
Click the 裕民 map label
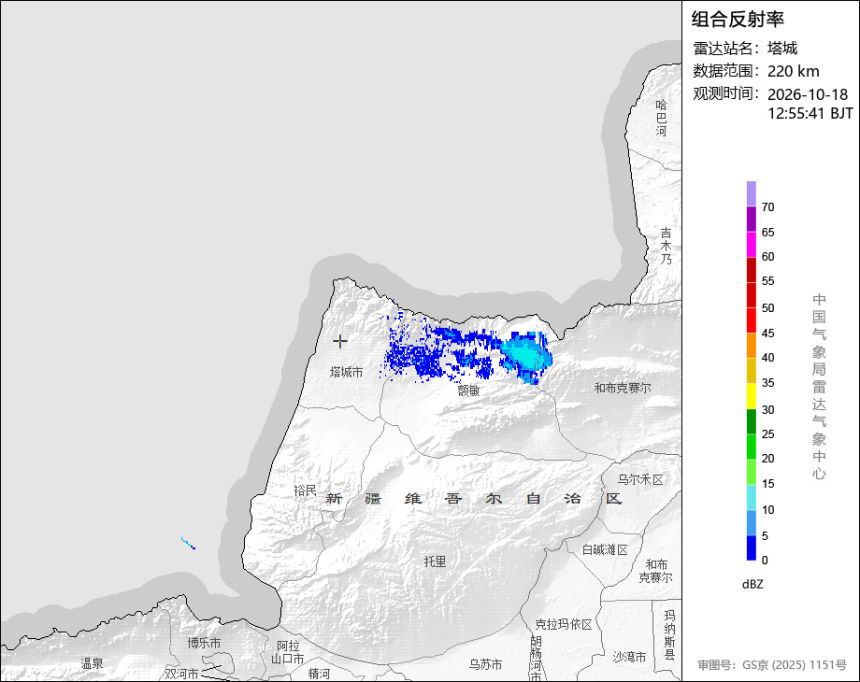[305, 491]
